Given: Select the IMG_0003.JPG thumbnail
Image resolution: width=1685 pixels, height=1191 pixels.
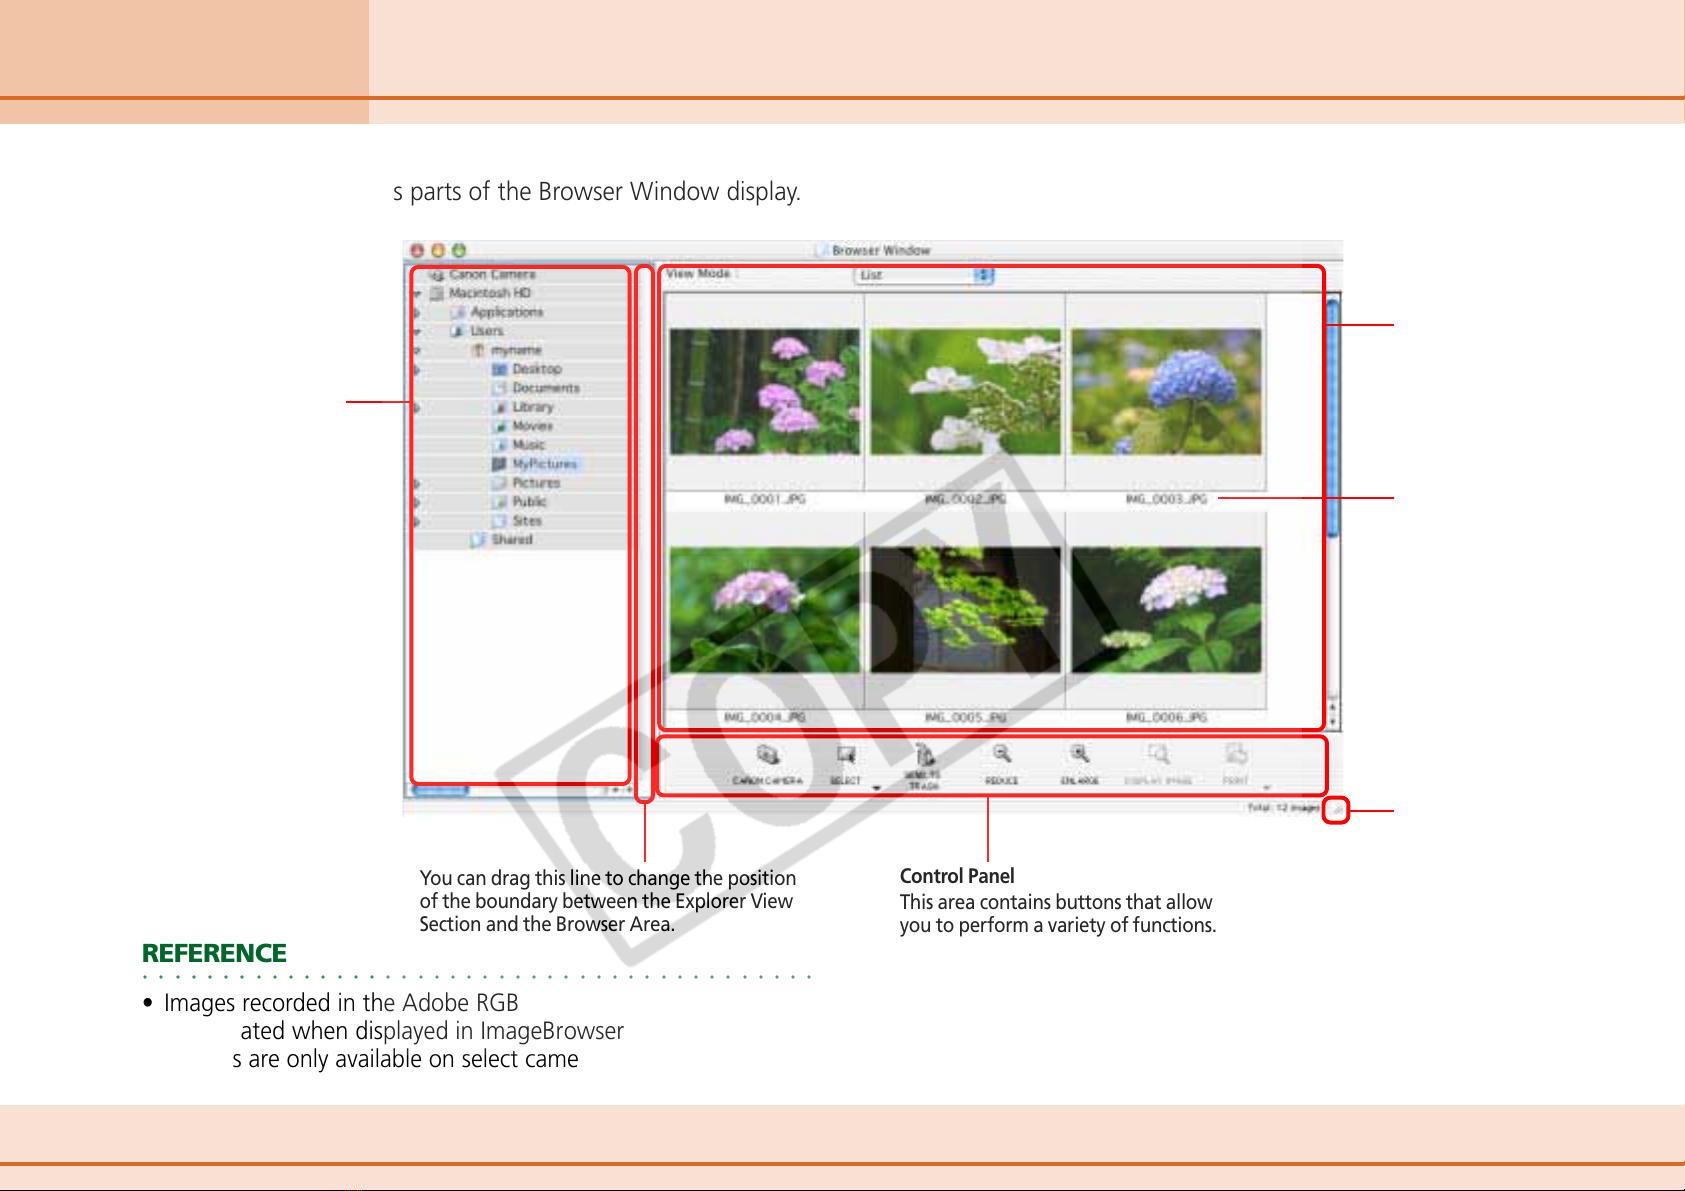Looking at the screenshot, I should pos(1166,392).
